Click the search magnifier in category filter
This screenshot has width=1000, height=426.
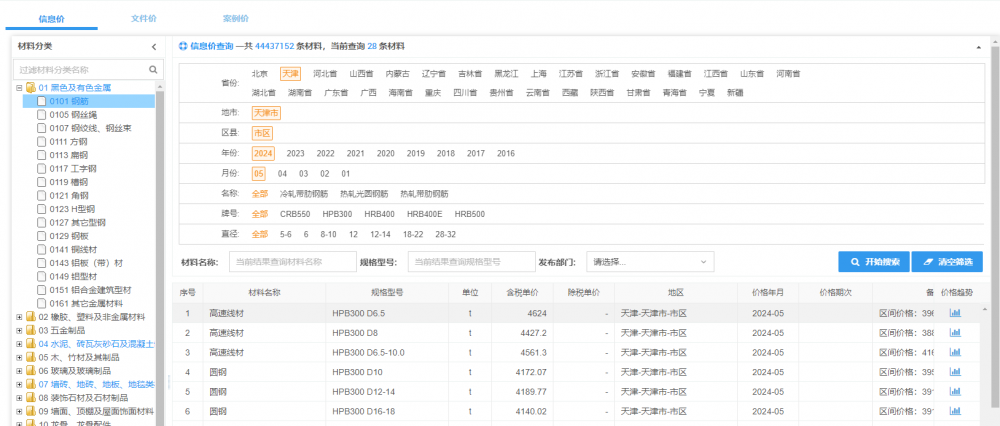coord(153,70)
